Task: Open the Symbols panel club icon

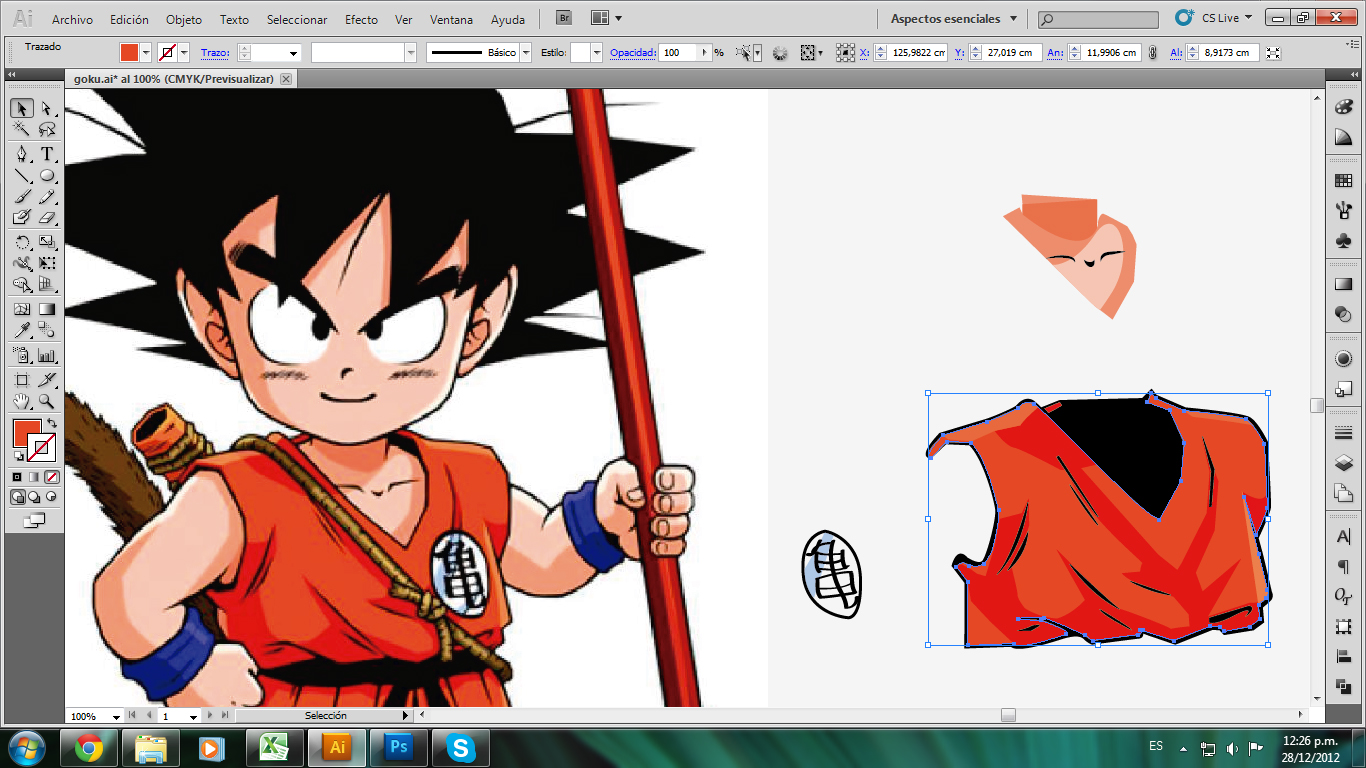Action: tap(1343, 241)
